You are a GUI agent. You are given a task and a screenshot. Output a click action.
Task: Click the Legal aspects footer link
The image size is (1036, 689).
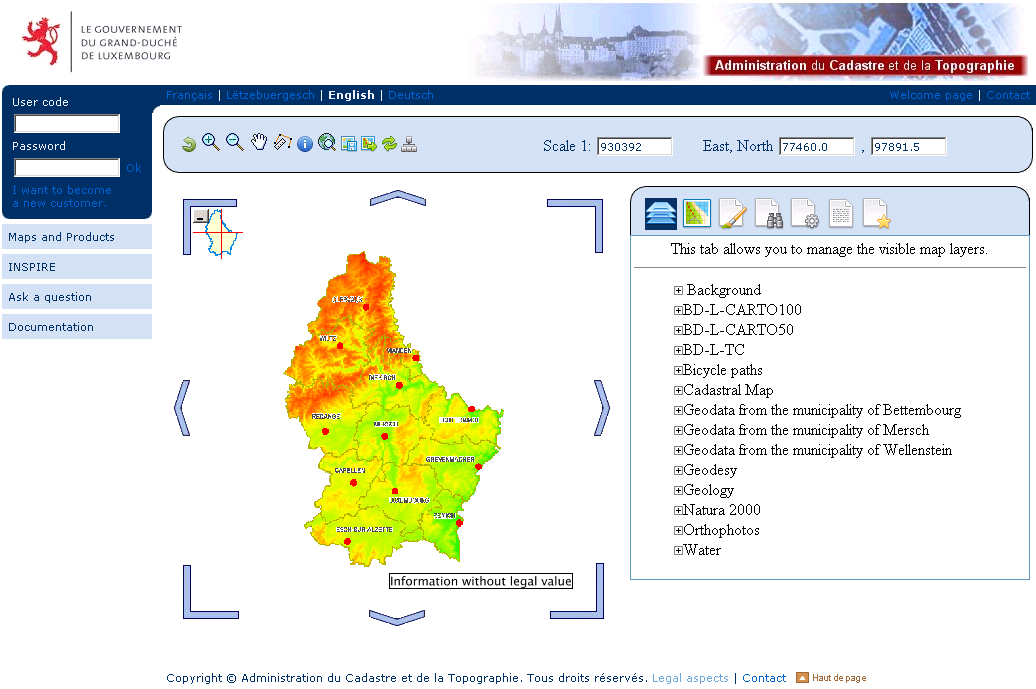click(690, 678)
